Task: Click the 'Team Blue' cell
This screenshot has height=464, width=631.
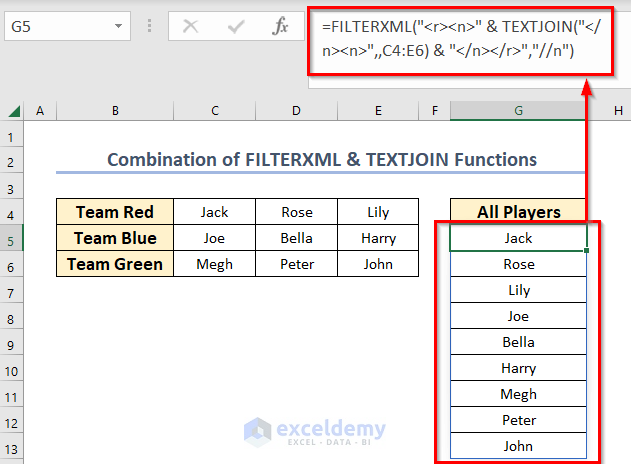Action: (115, 238)
